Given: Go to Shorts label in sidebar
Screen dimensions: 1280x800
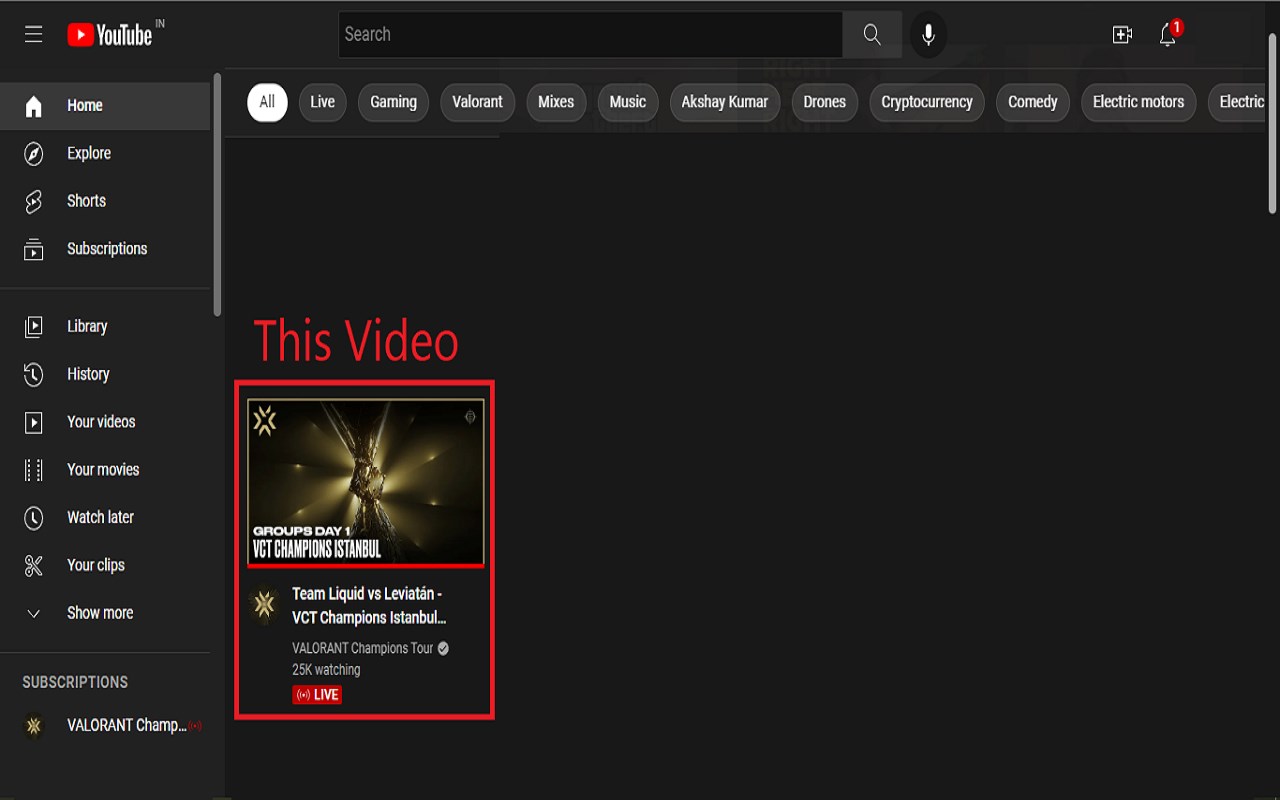Looking at the screenshot, I should (x=86, y=201).
